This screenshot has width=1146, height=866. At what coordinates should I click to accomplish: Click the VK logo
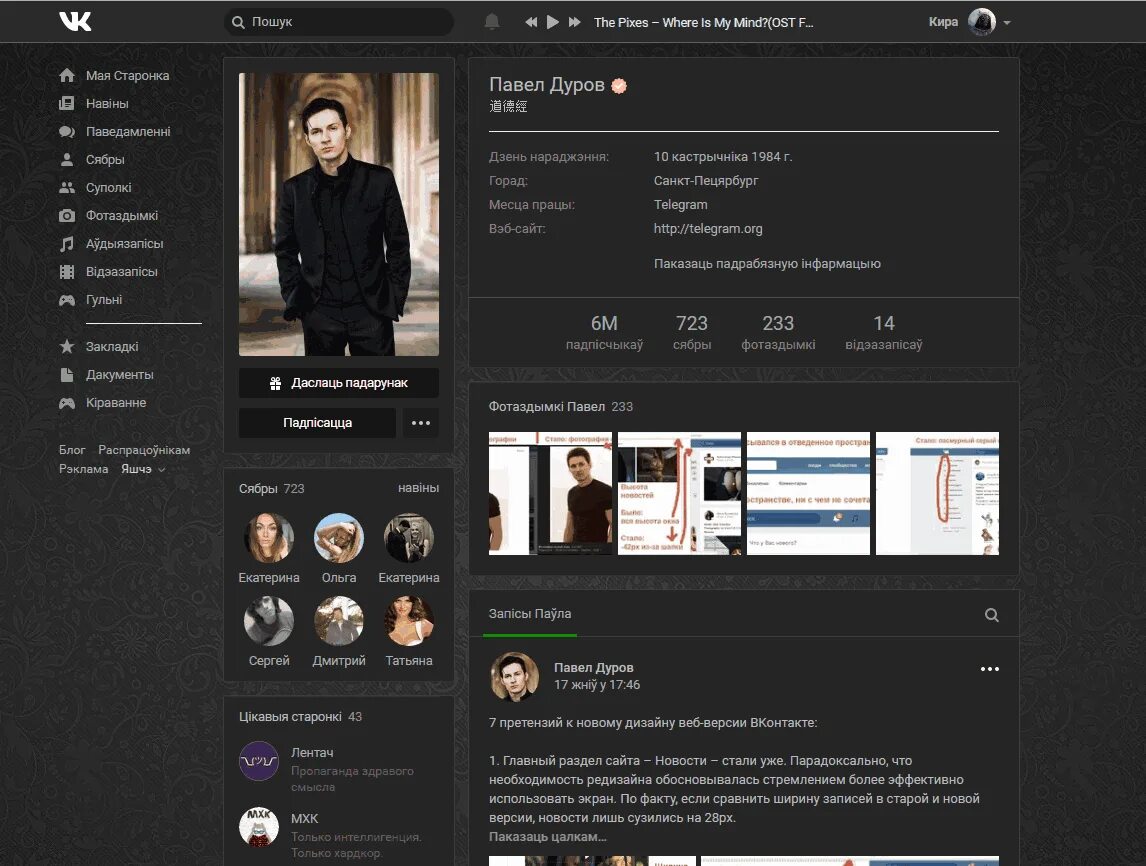pyautogui.click(x=75, y=21)
